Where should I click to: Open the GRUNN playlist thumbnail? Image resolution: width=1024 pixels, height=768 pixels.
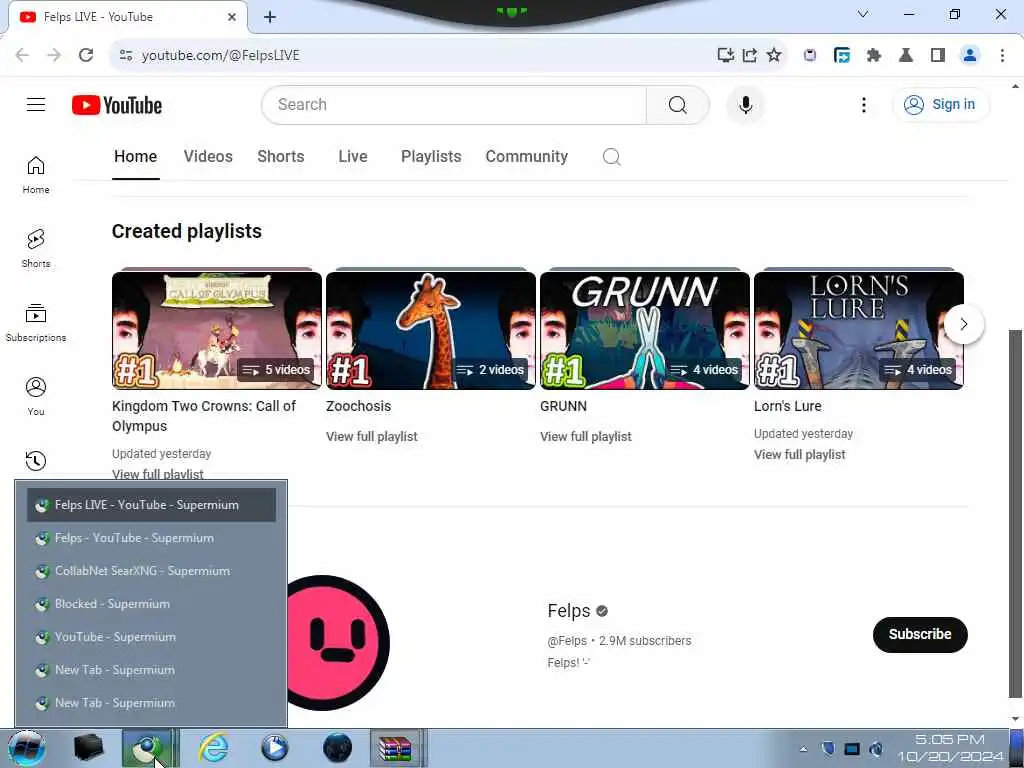click(x=645, y=330)
